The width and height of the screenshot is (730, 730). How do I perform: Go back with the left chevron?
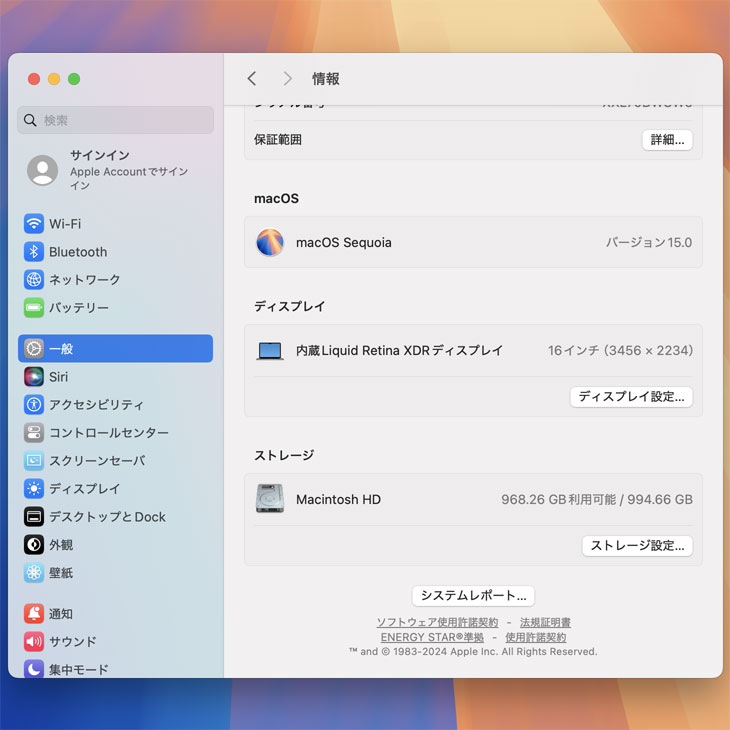click(252, 79)
